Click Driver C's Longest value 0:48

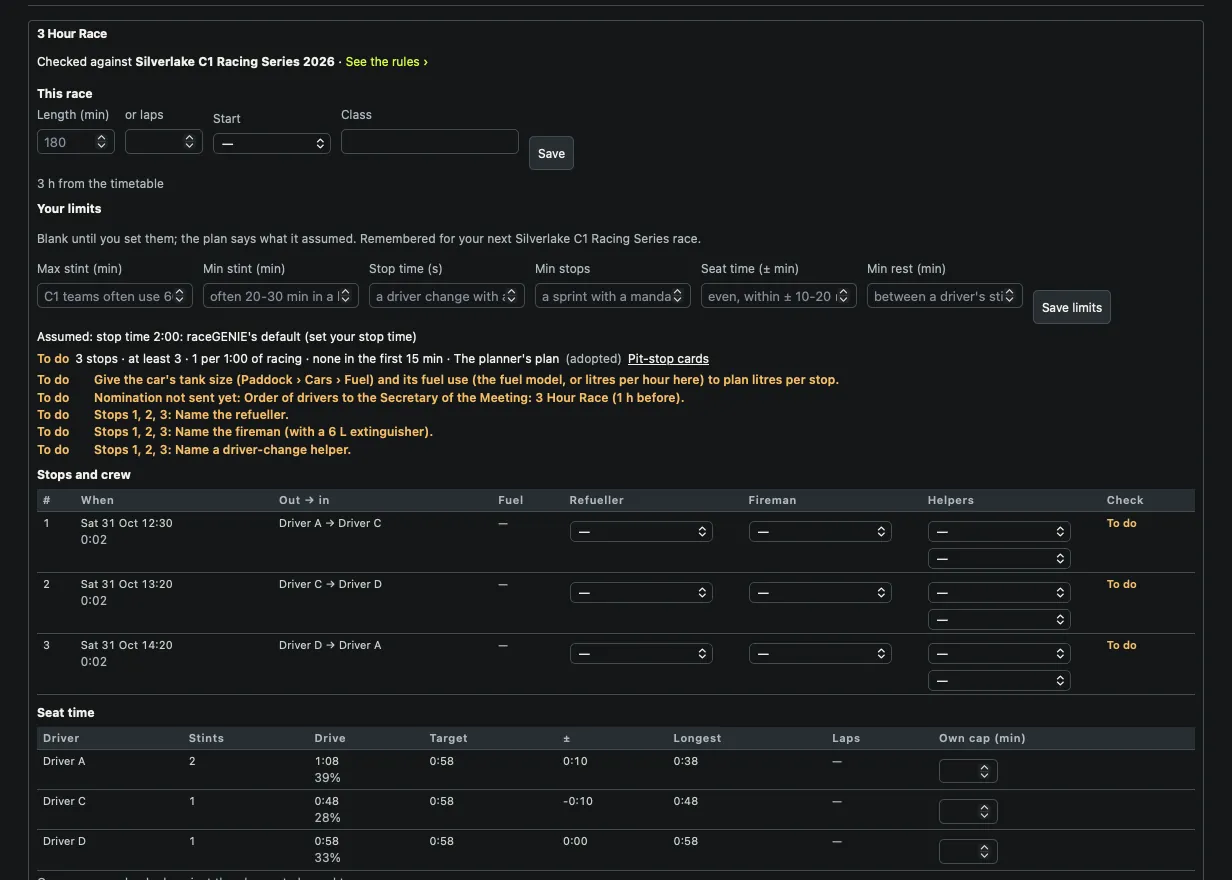pyautogui.click(x=686, y=801)
